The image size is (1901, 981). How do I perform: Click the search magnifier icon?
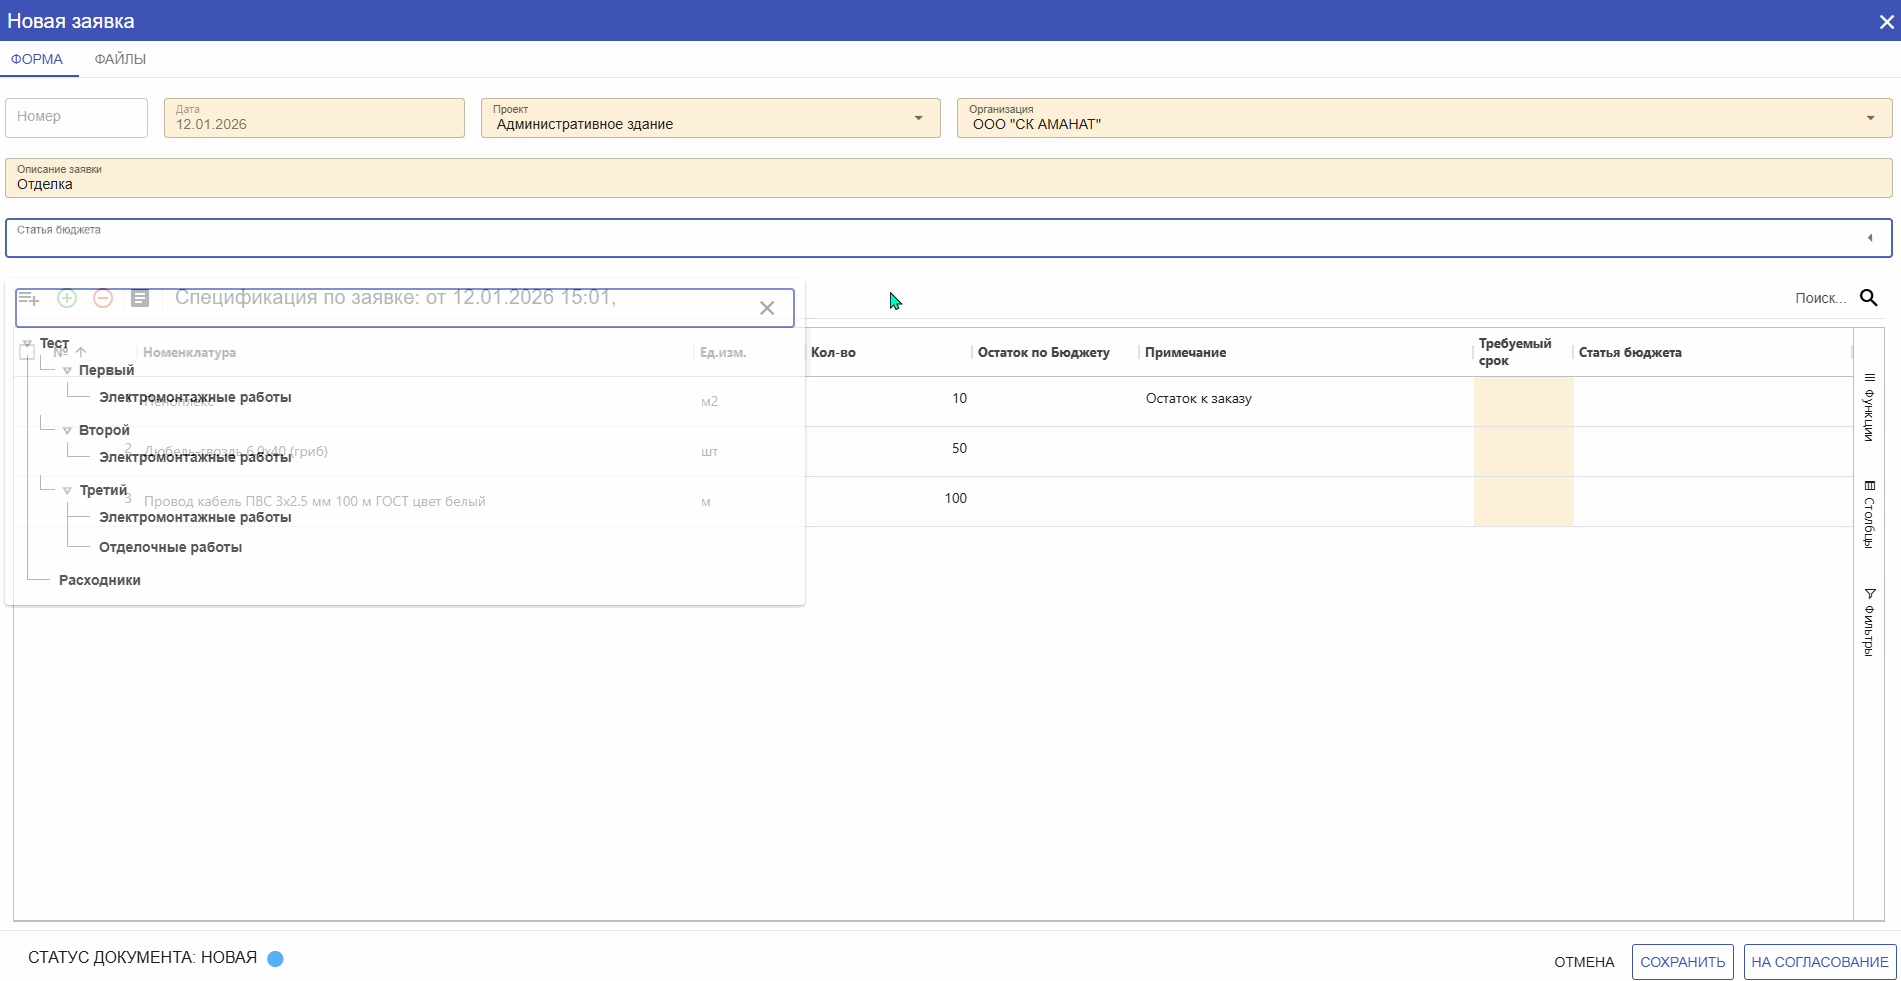click(1868, 298)
